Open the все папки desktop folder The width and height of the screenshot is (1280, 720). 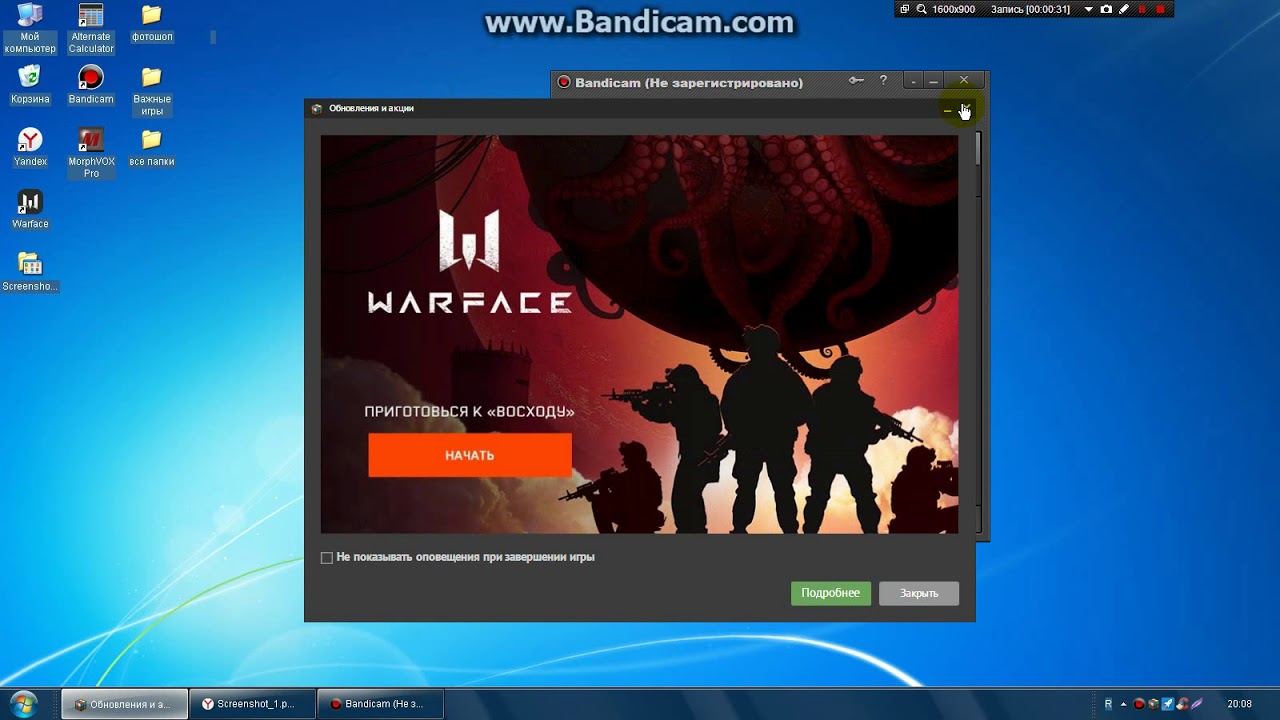pos(152,147)
